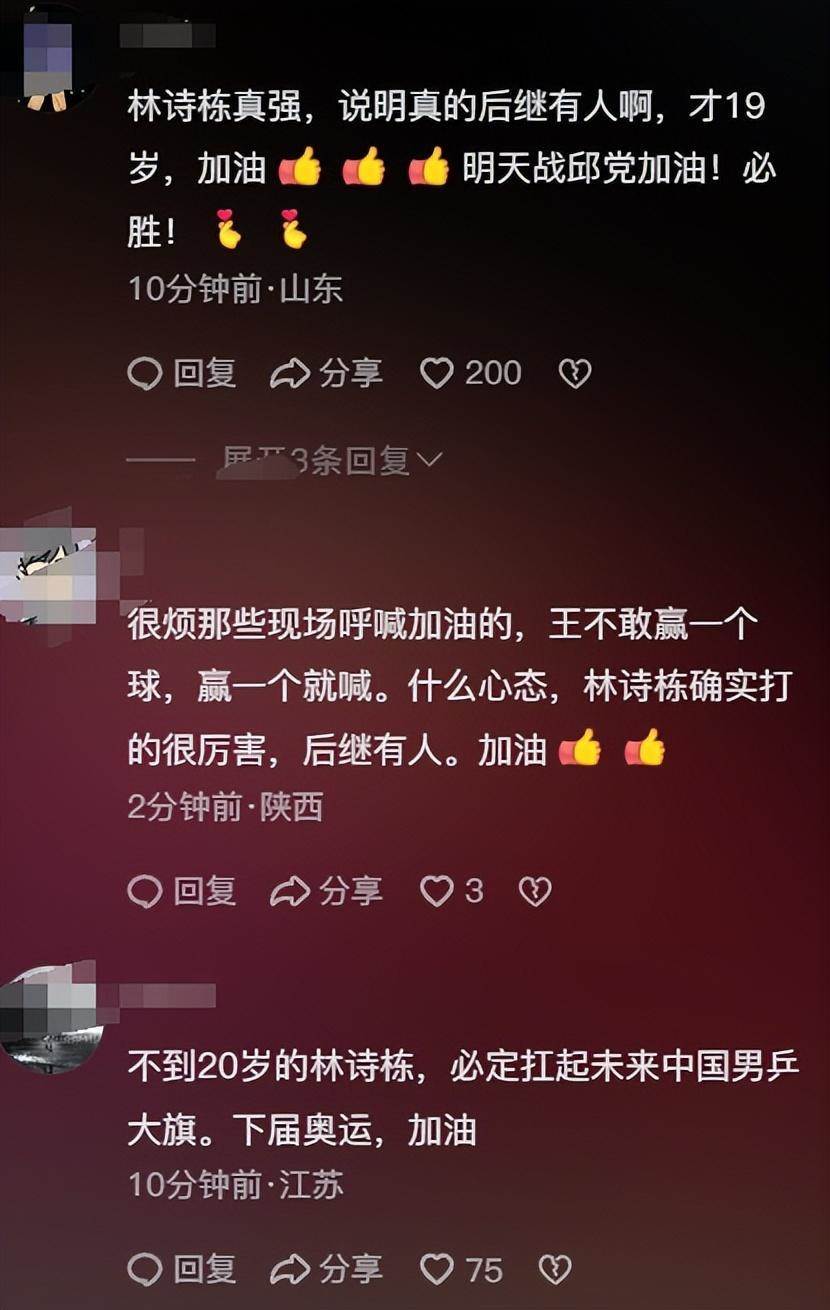This screenshot has width=830, height=1310.
Task: Like the comment with 200 likes
Action: [x=437, y=374]
